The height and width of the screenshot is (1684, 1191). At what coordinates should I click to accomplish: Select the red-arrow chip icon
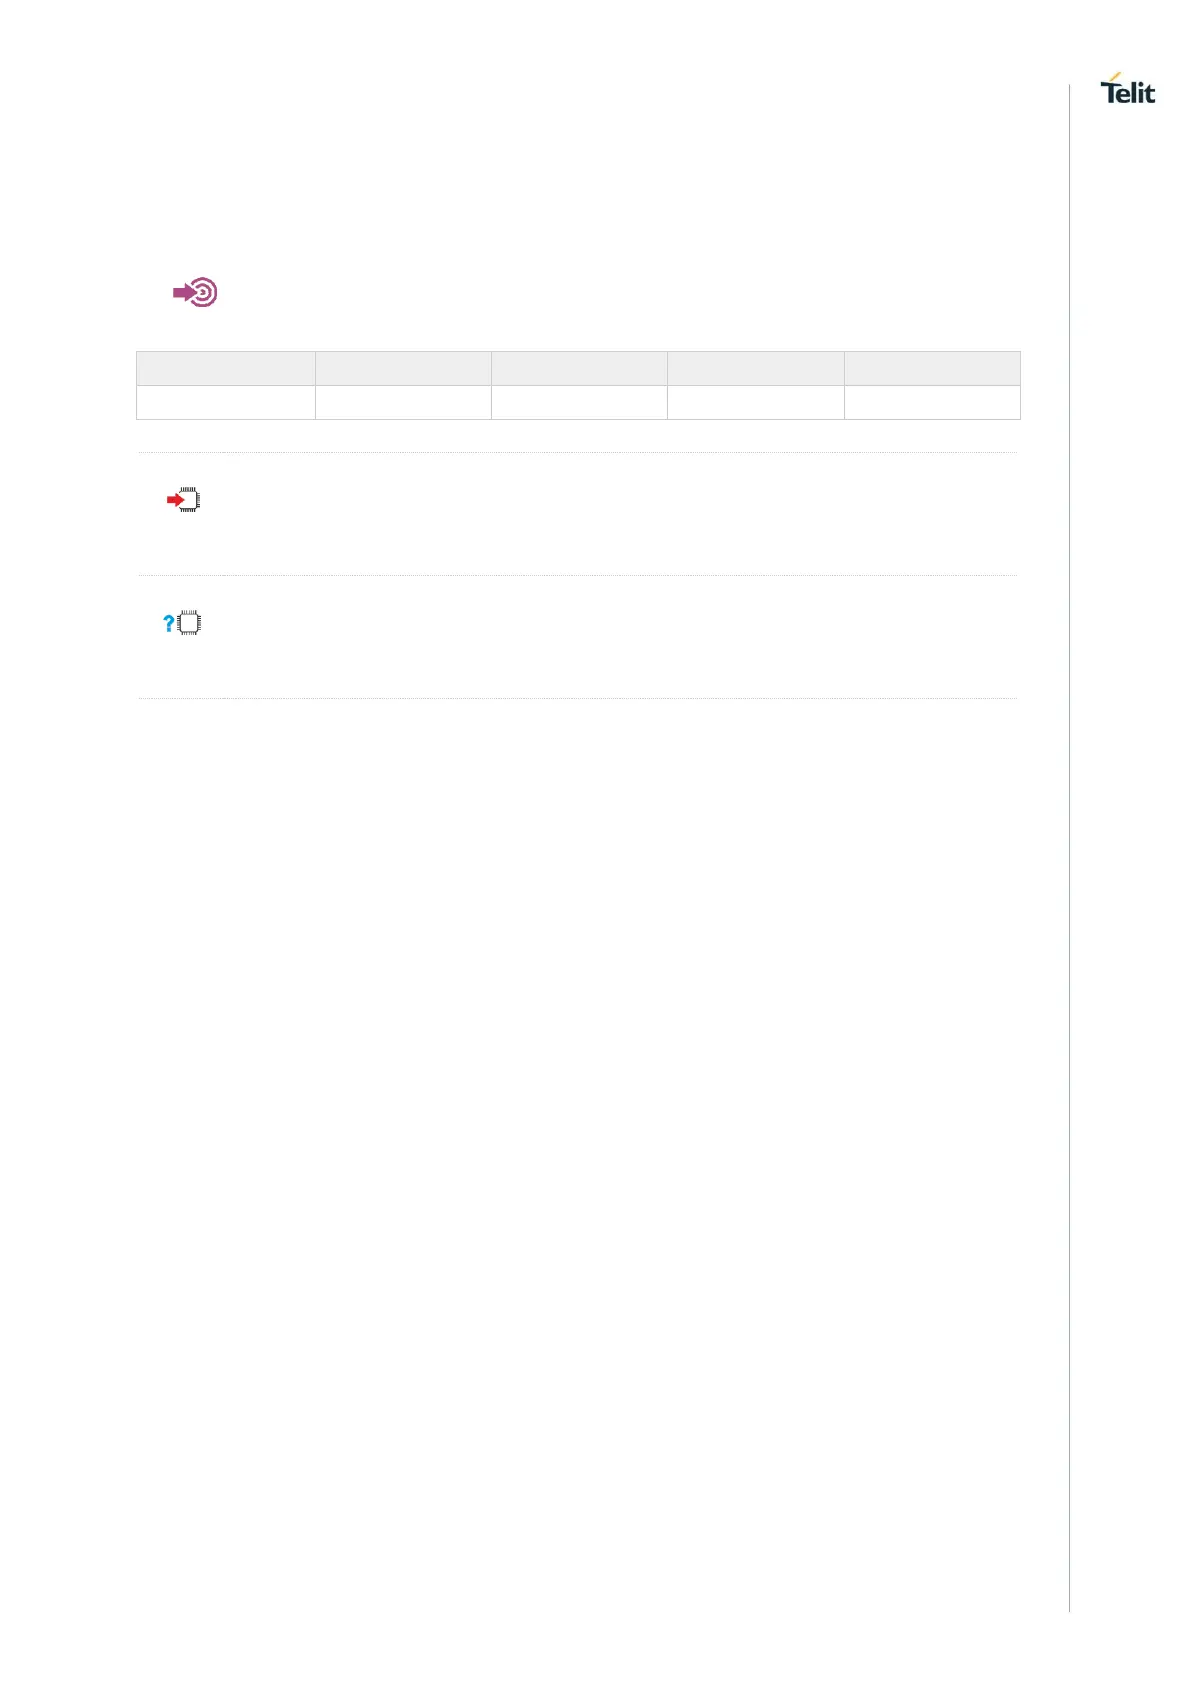tap(183, 499)
